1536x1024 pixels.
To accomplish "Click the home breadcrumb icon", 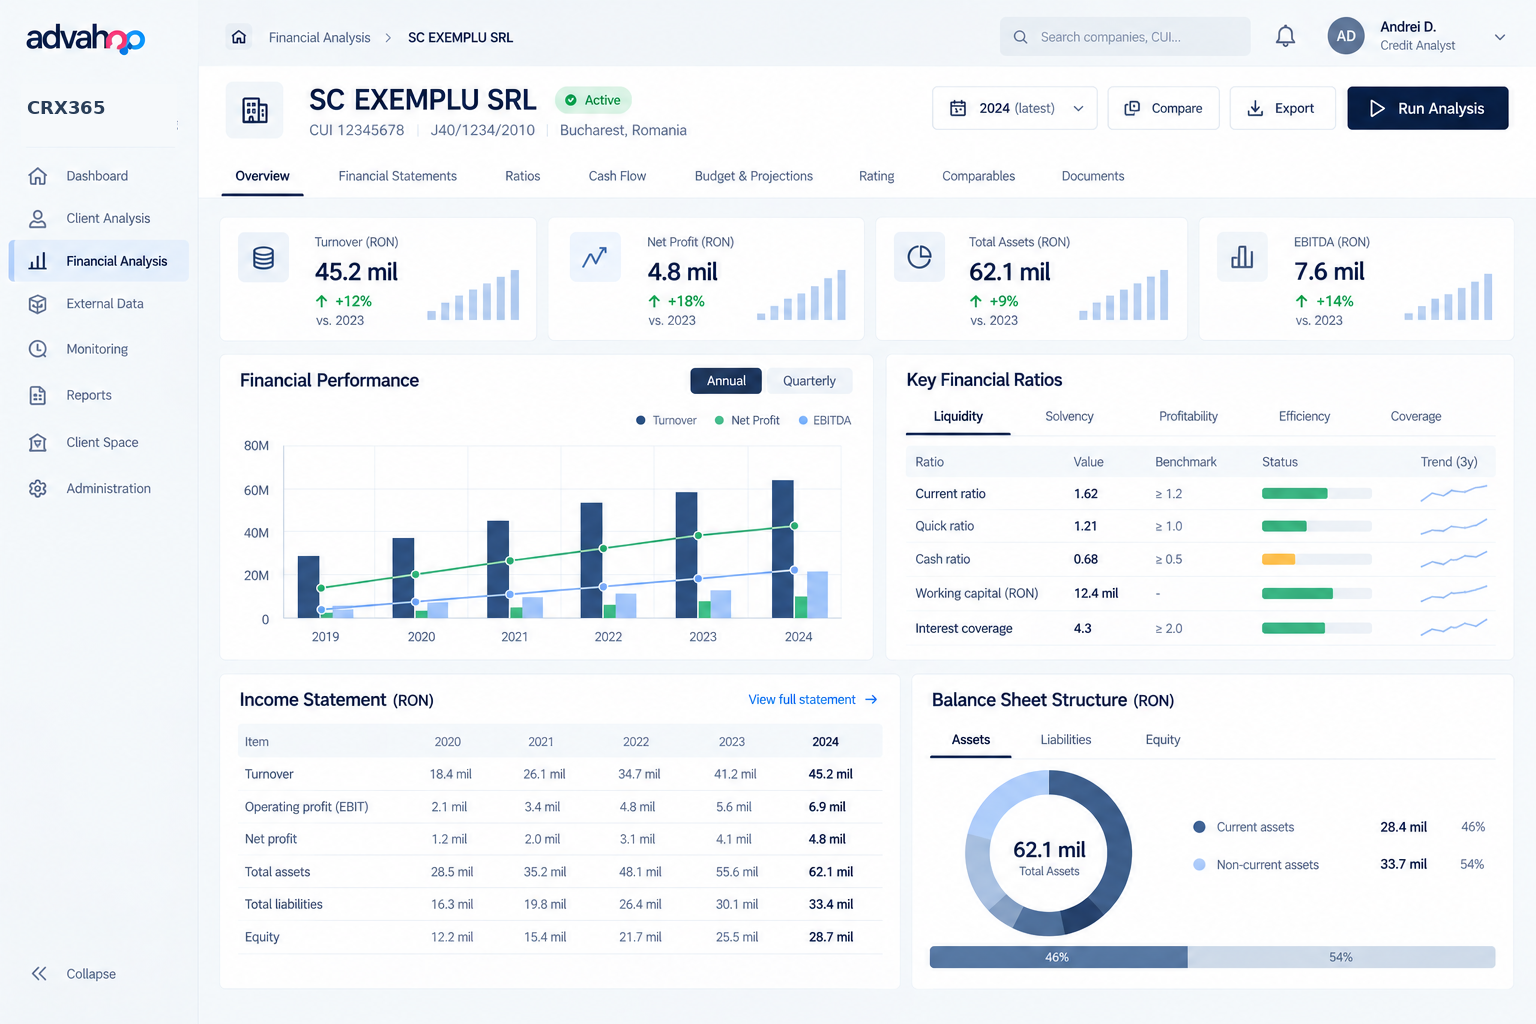I will pos(239,37).
